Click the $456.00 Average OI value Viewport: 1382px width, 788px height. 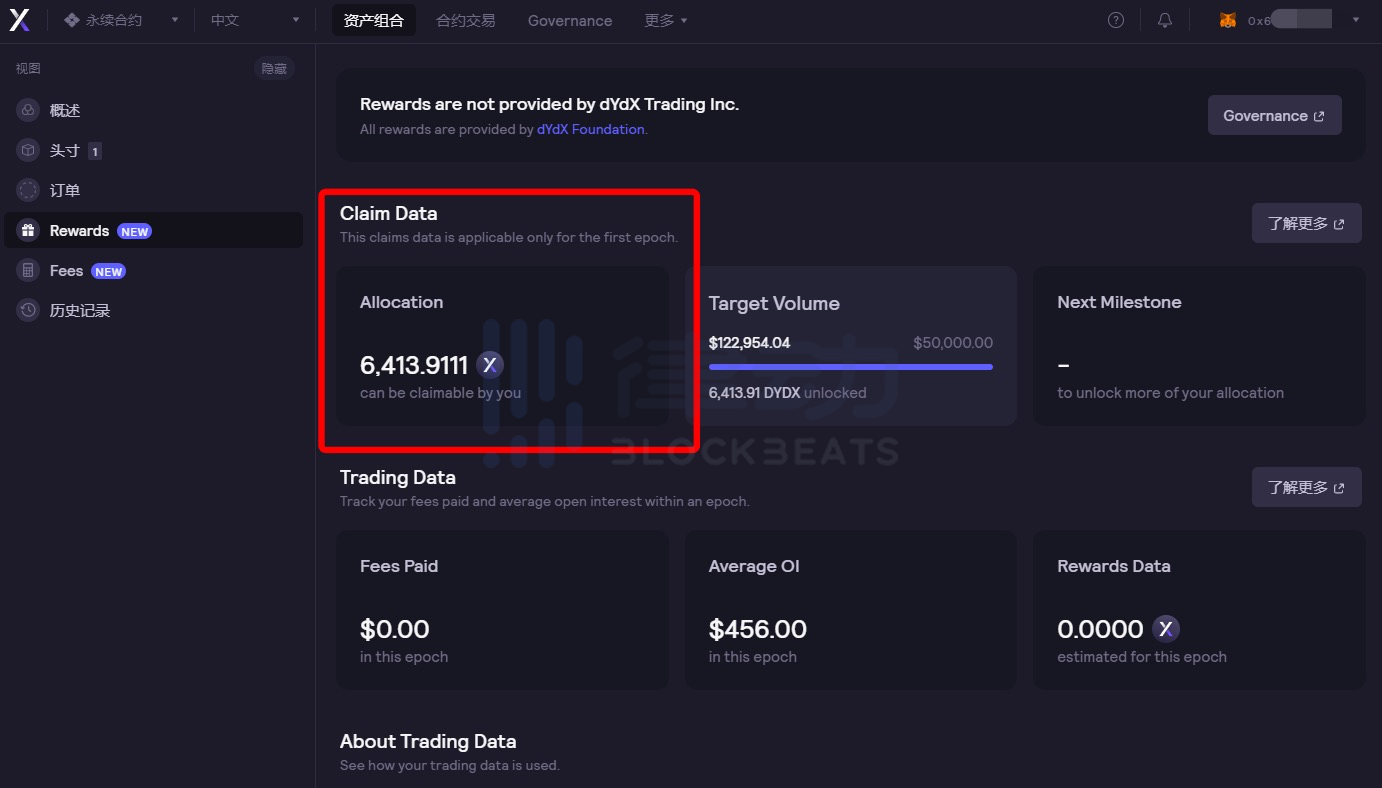757,629
